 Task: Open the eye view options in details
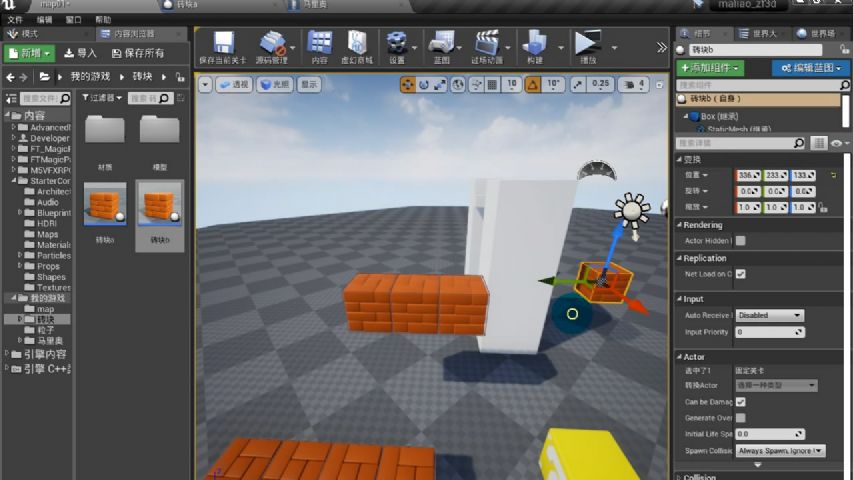click(x=839, y=143)
